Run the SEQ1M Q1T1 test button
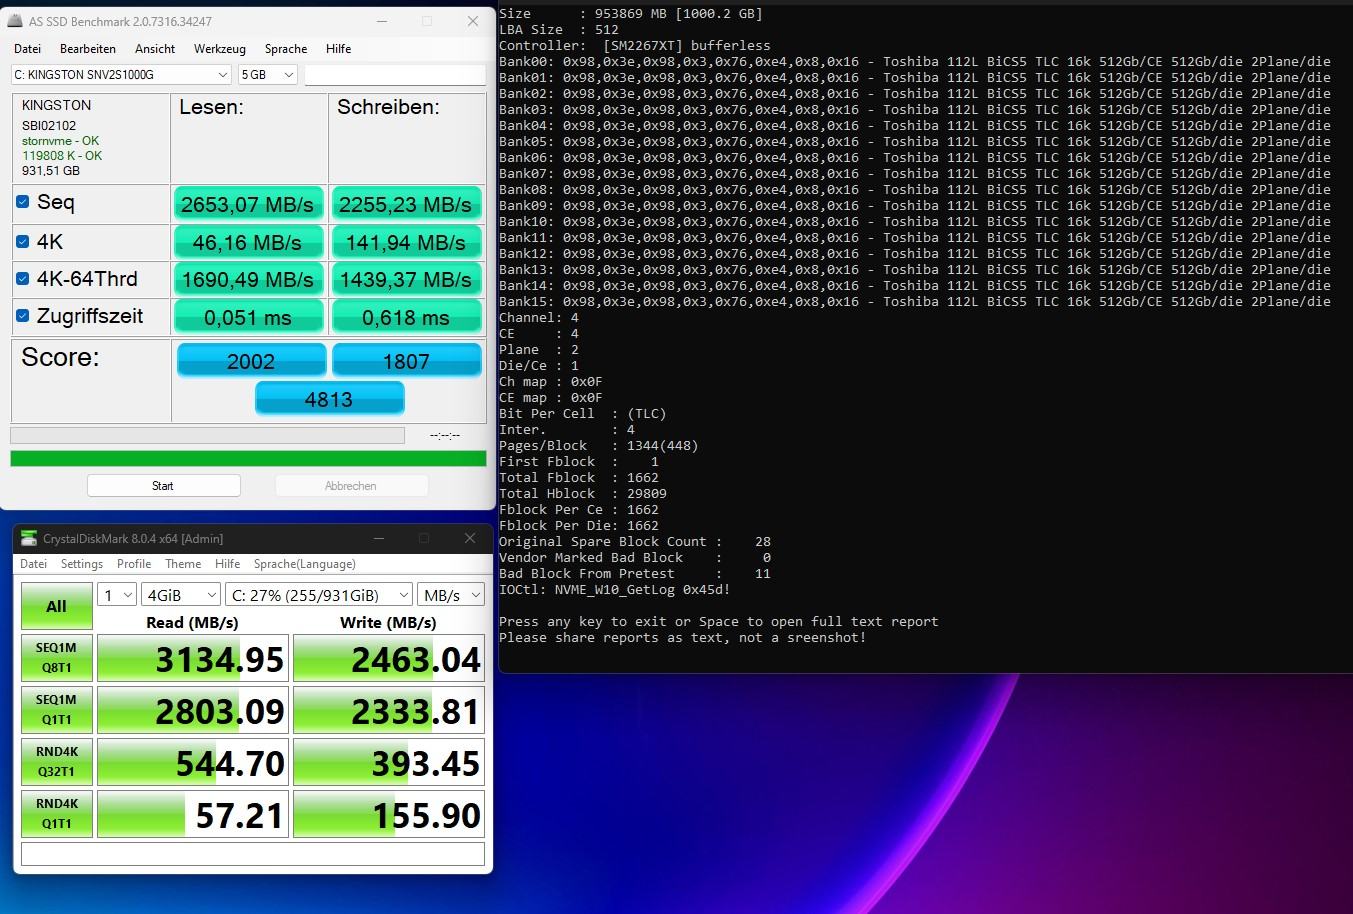Image resolution: width=1353 pixels, height=914 pixels. tap(57, 710)
